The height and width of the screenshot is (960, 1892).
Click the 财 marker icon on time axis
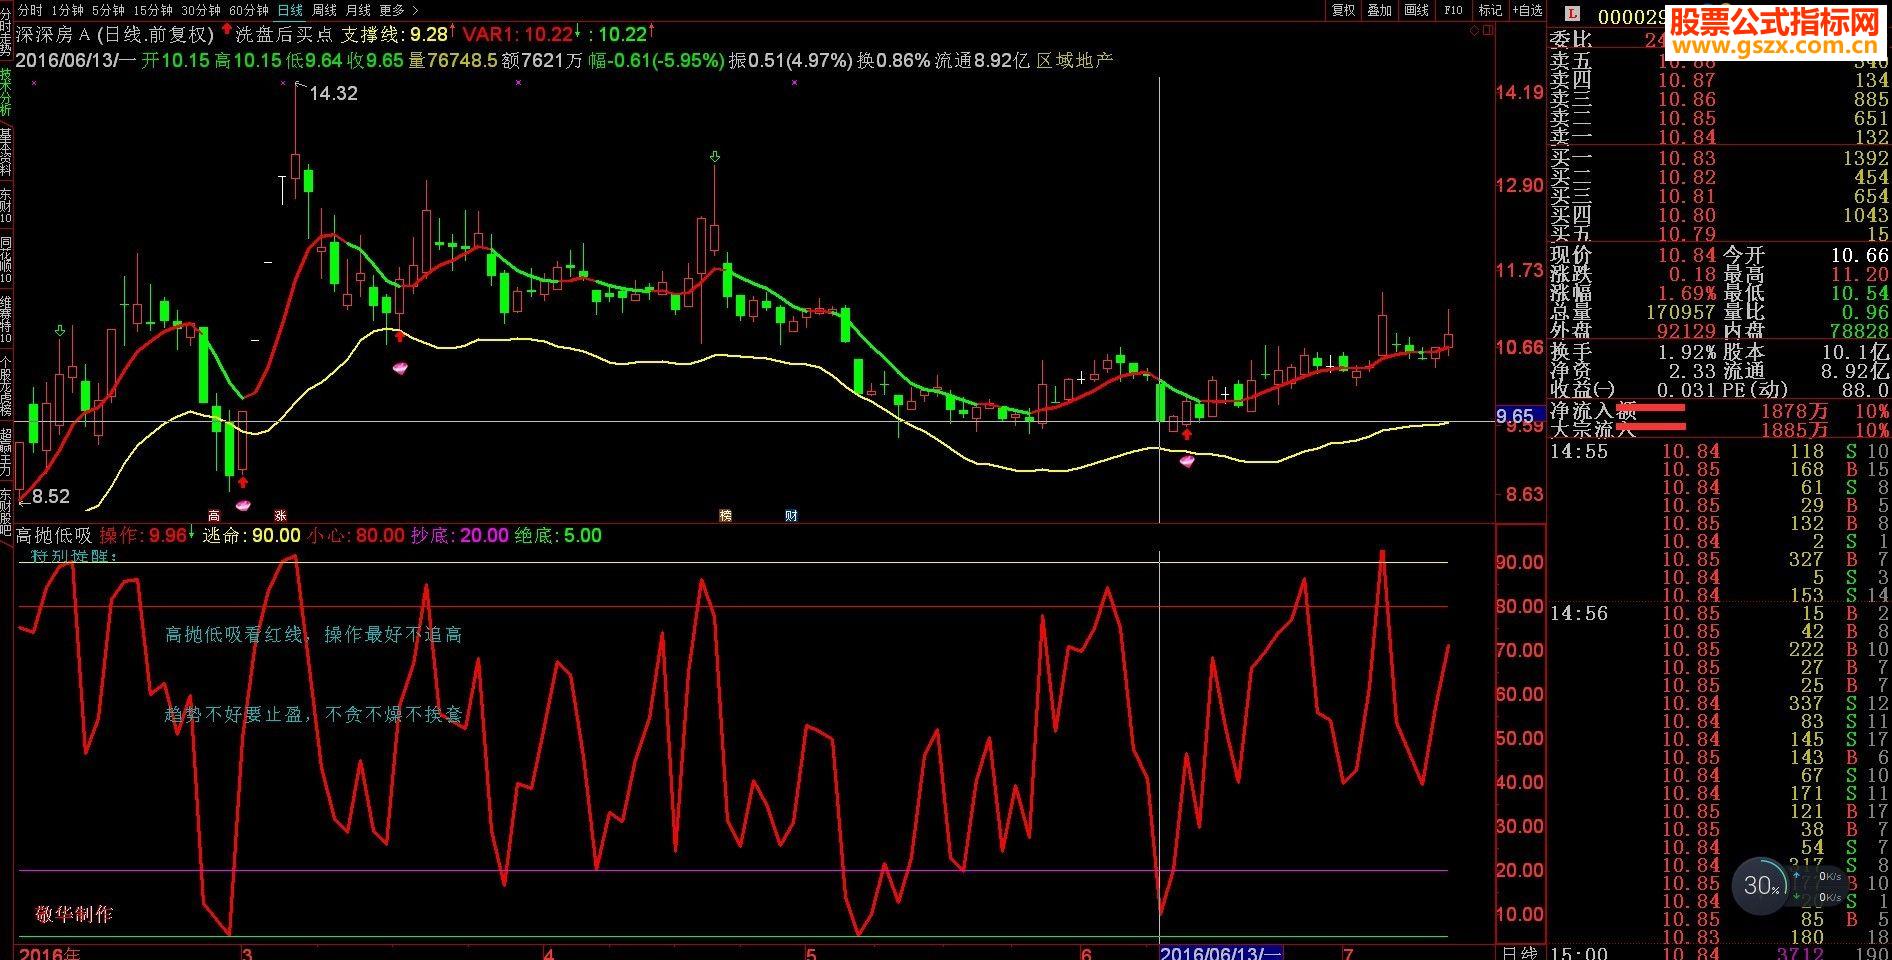791,516
